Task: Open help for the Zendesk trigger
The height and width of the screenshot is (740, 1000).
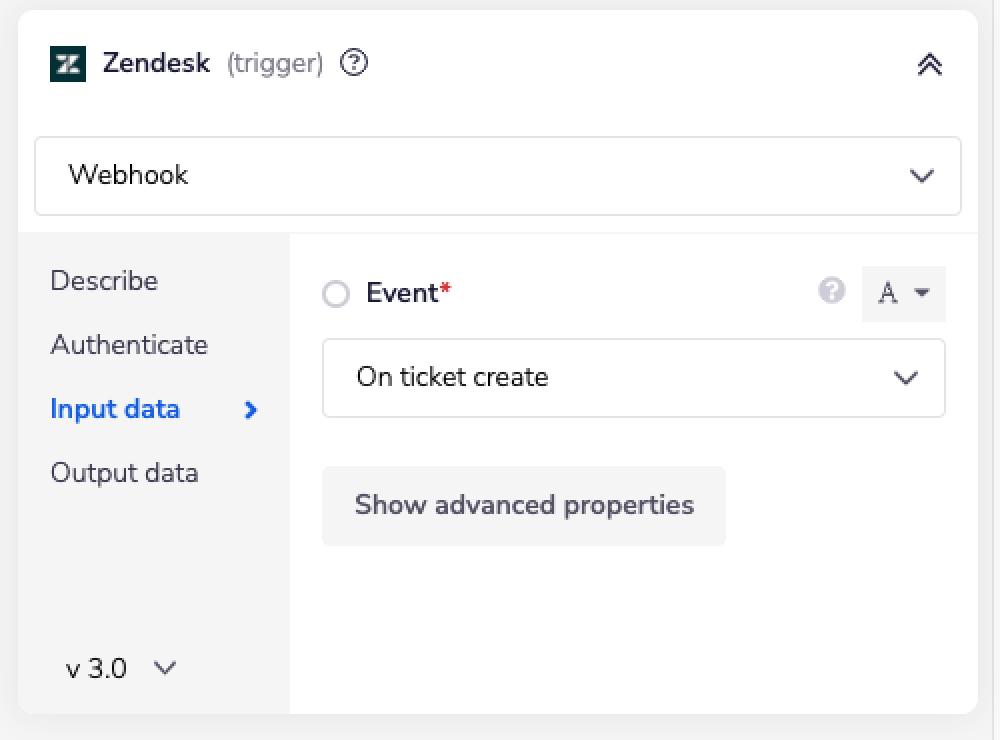Action: point(354,63)
